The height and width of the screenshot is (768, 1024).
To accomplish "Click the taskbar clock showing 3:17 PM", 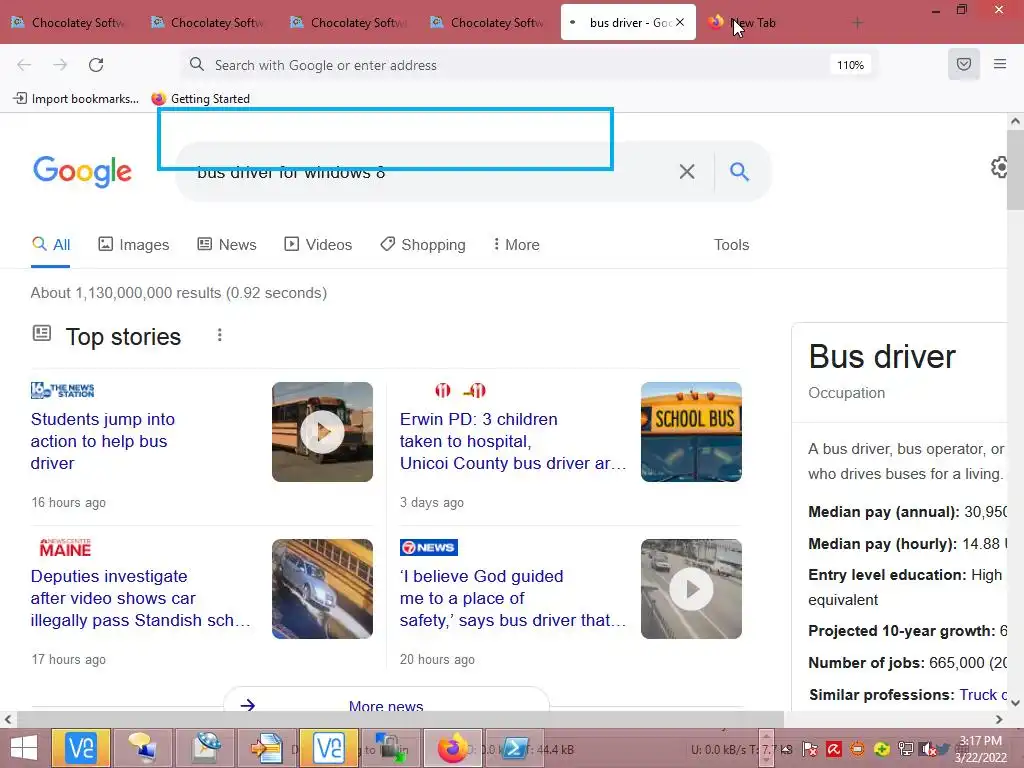I will click(980, 749).
